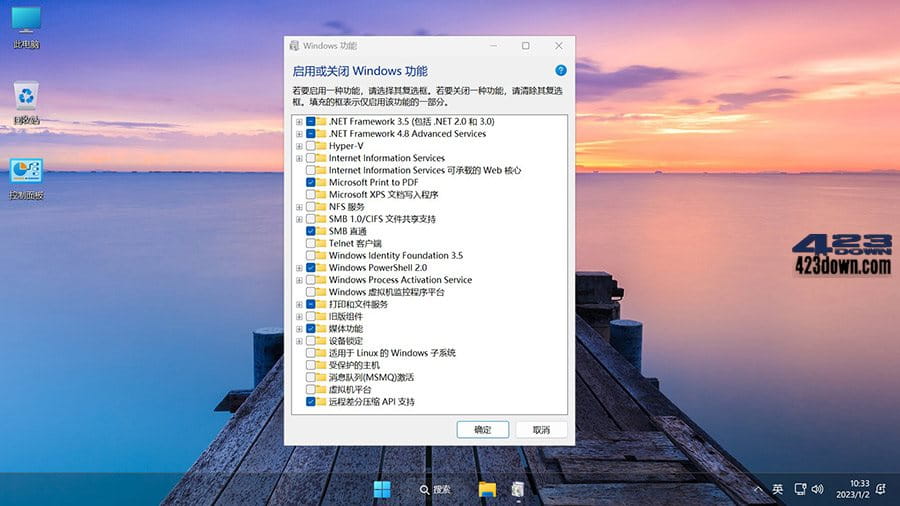This screenshot has width=900, height=506.
Task: Enable Windows Identity Foundation 3.5 checkbox
Action: pyautogui.click(x=311, y=255)
